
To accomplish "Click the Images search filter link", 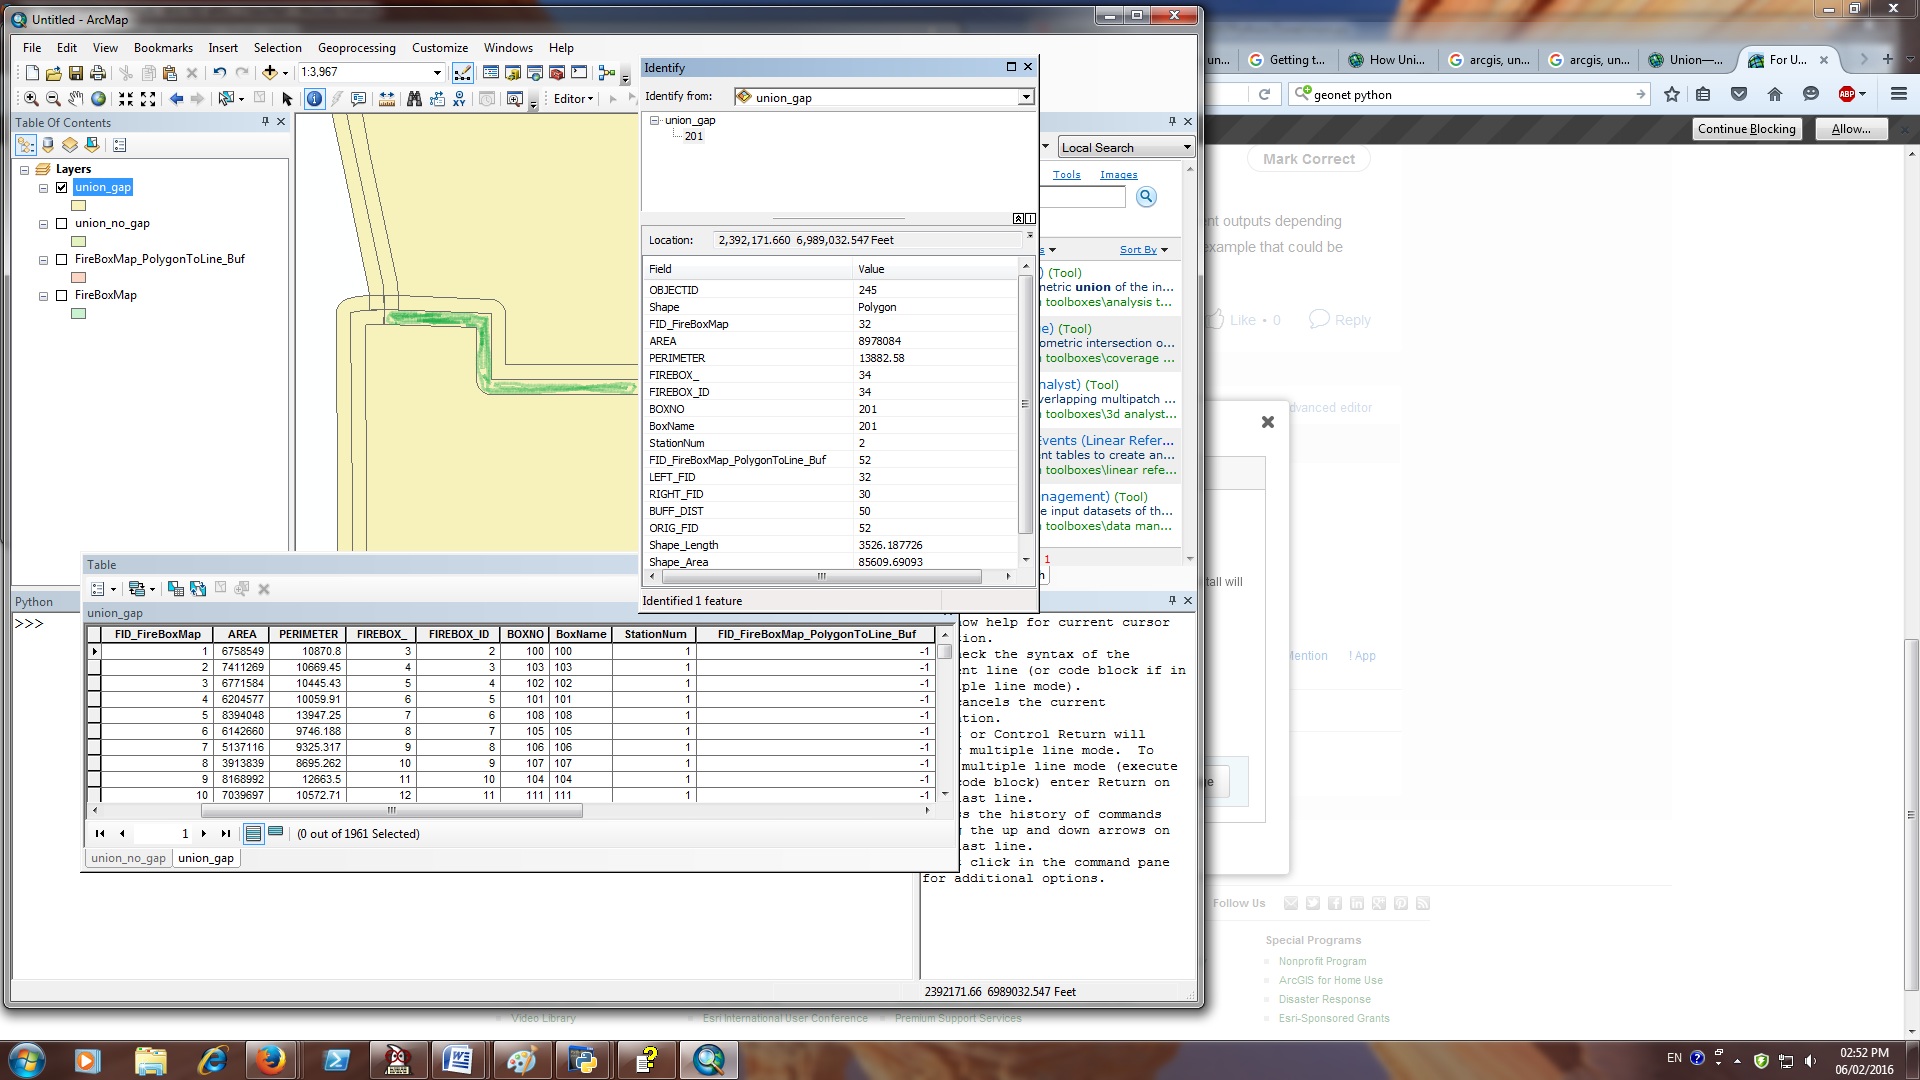I will [1118, 175].
